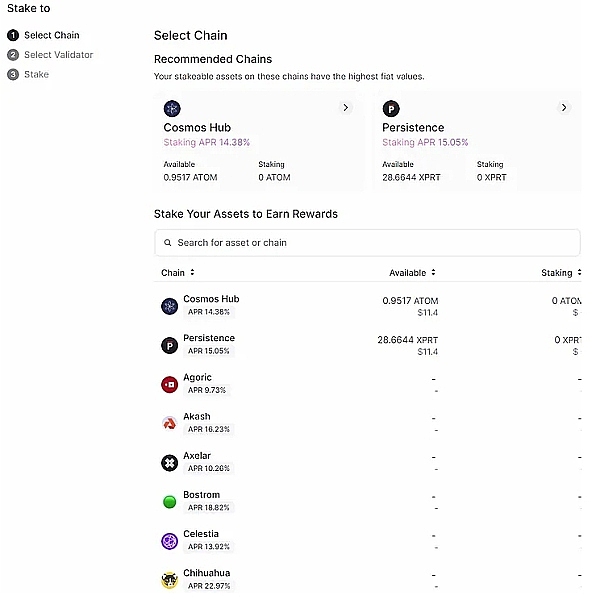The height and width of the screenshot is (600, 600).
Task: Select the Axelar chain icon
Action: (169, 462)
